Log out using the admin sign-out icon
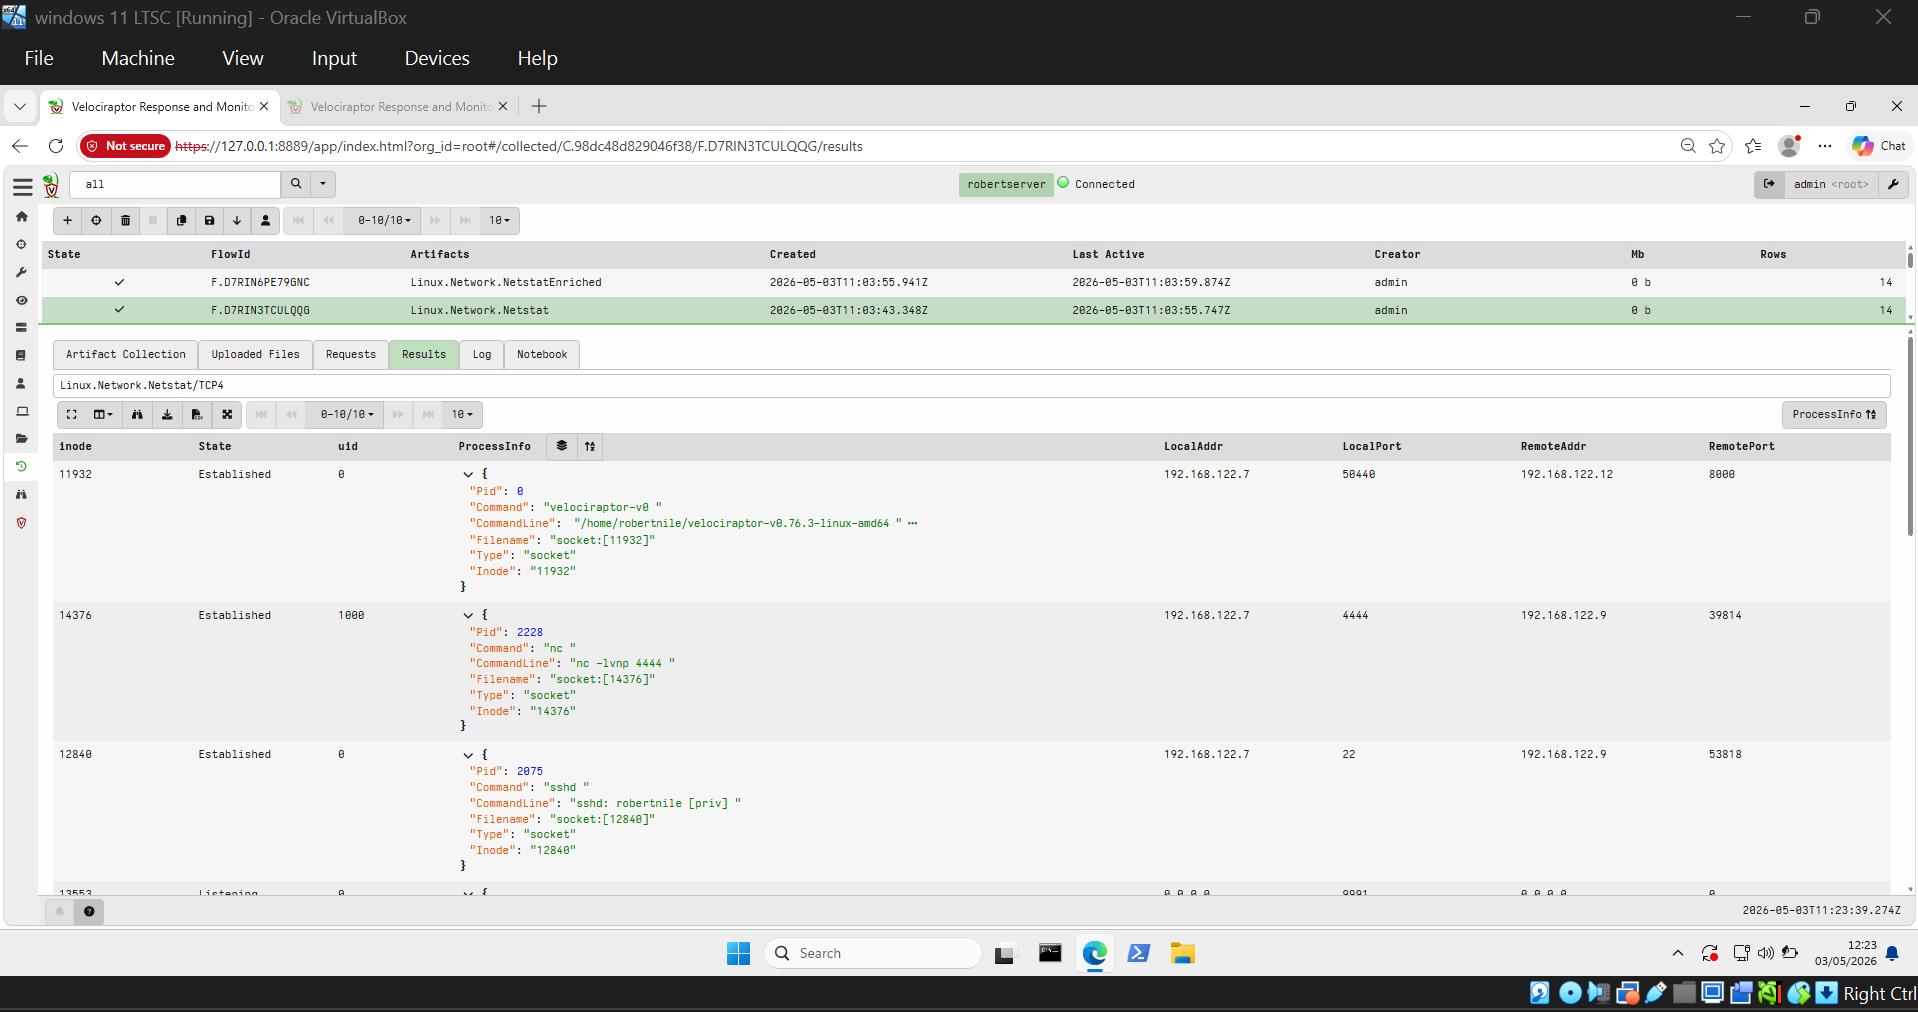Viewport: 1918px width, 1012px height. tap(1769, 184)
